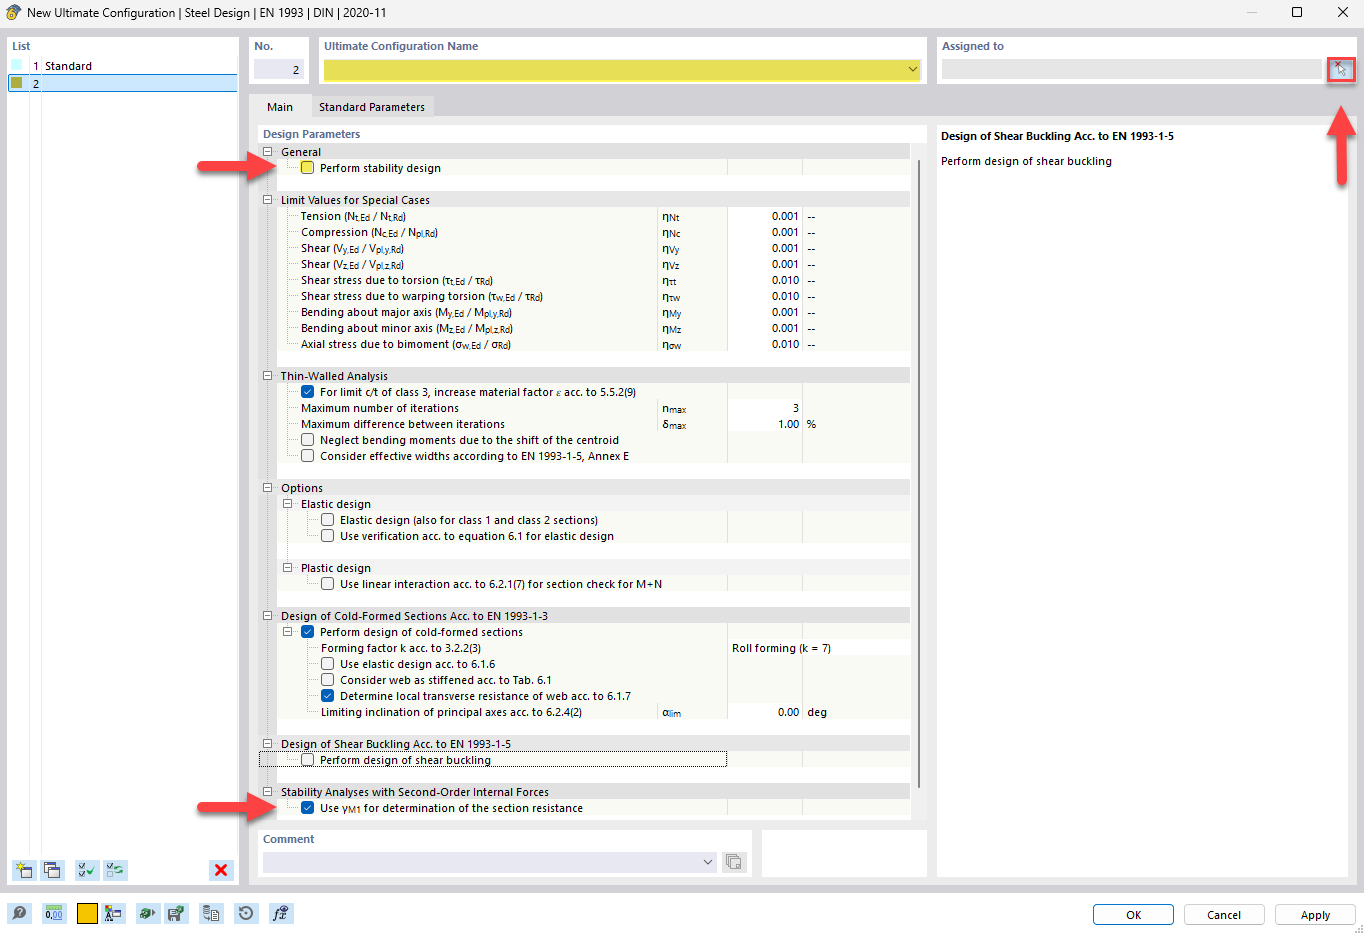This screenshot has width=1364, height=933.
Task: Uncheck Use γM1 for section resistance
Action: [307, 808]
